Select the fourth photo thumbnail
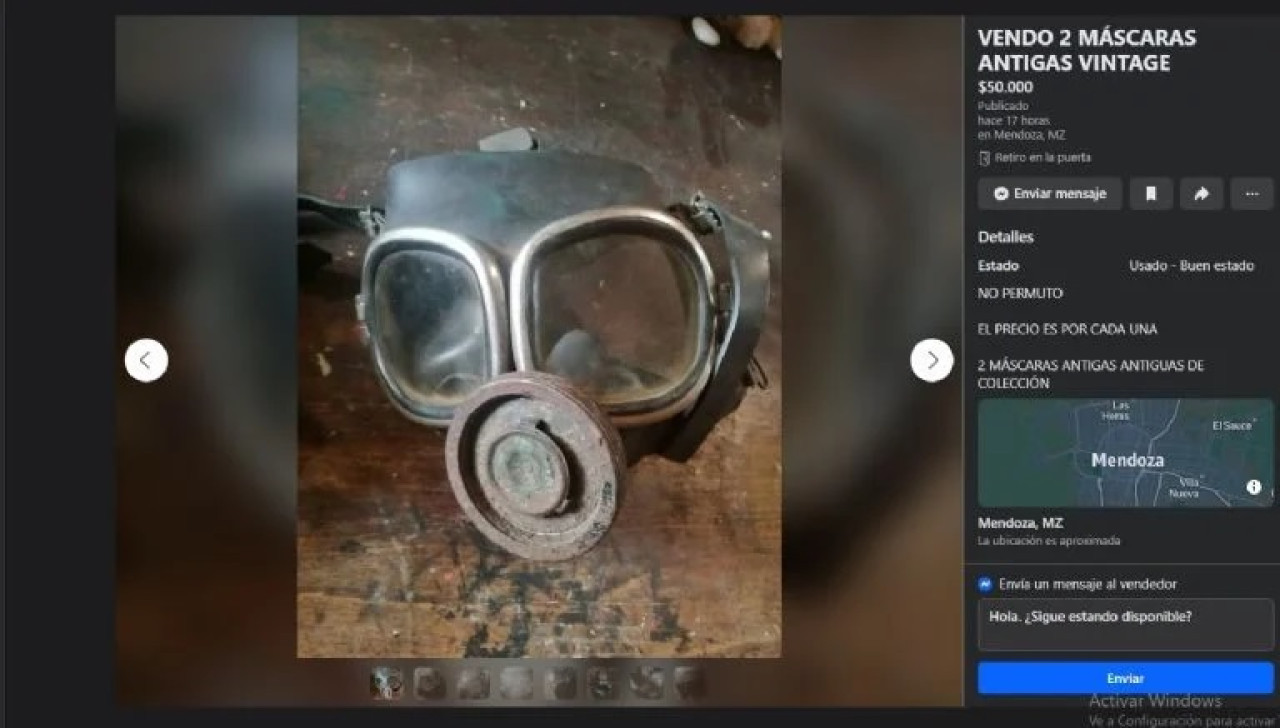Image resolution: width=1280 pixels, height=728 pixels. (x=517, y=683)
